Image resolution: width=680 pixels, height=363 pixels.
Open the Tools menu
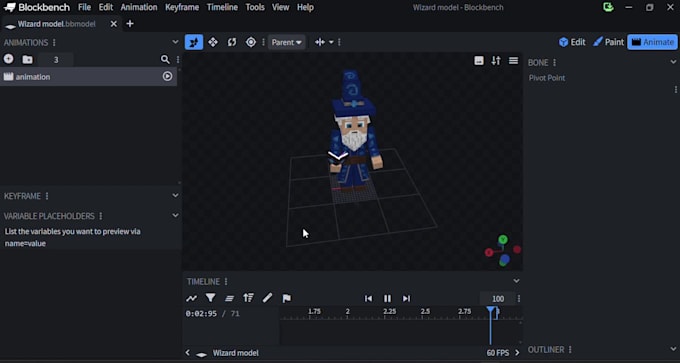[255, 7]
